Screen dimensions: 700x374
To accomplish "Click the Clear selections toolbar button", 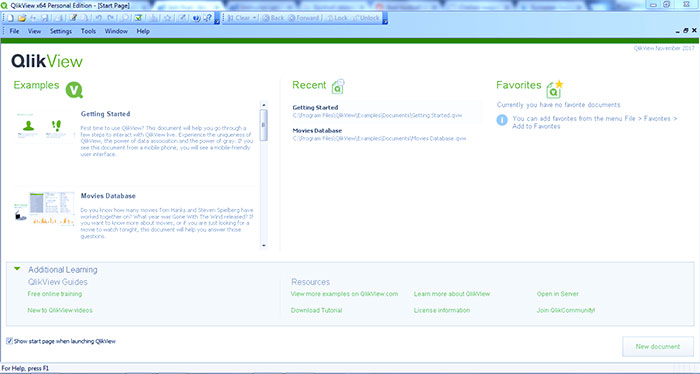I will tap(239, 18).
